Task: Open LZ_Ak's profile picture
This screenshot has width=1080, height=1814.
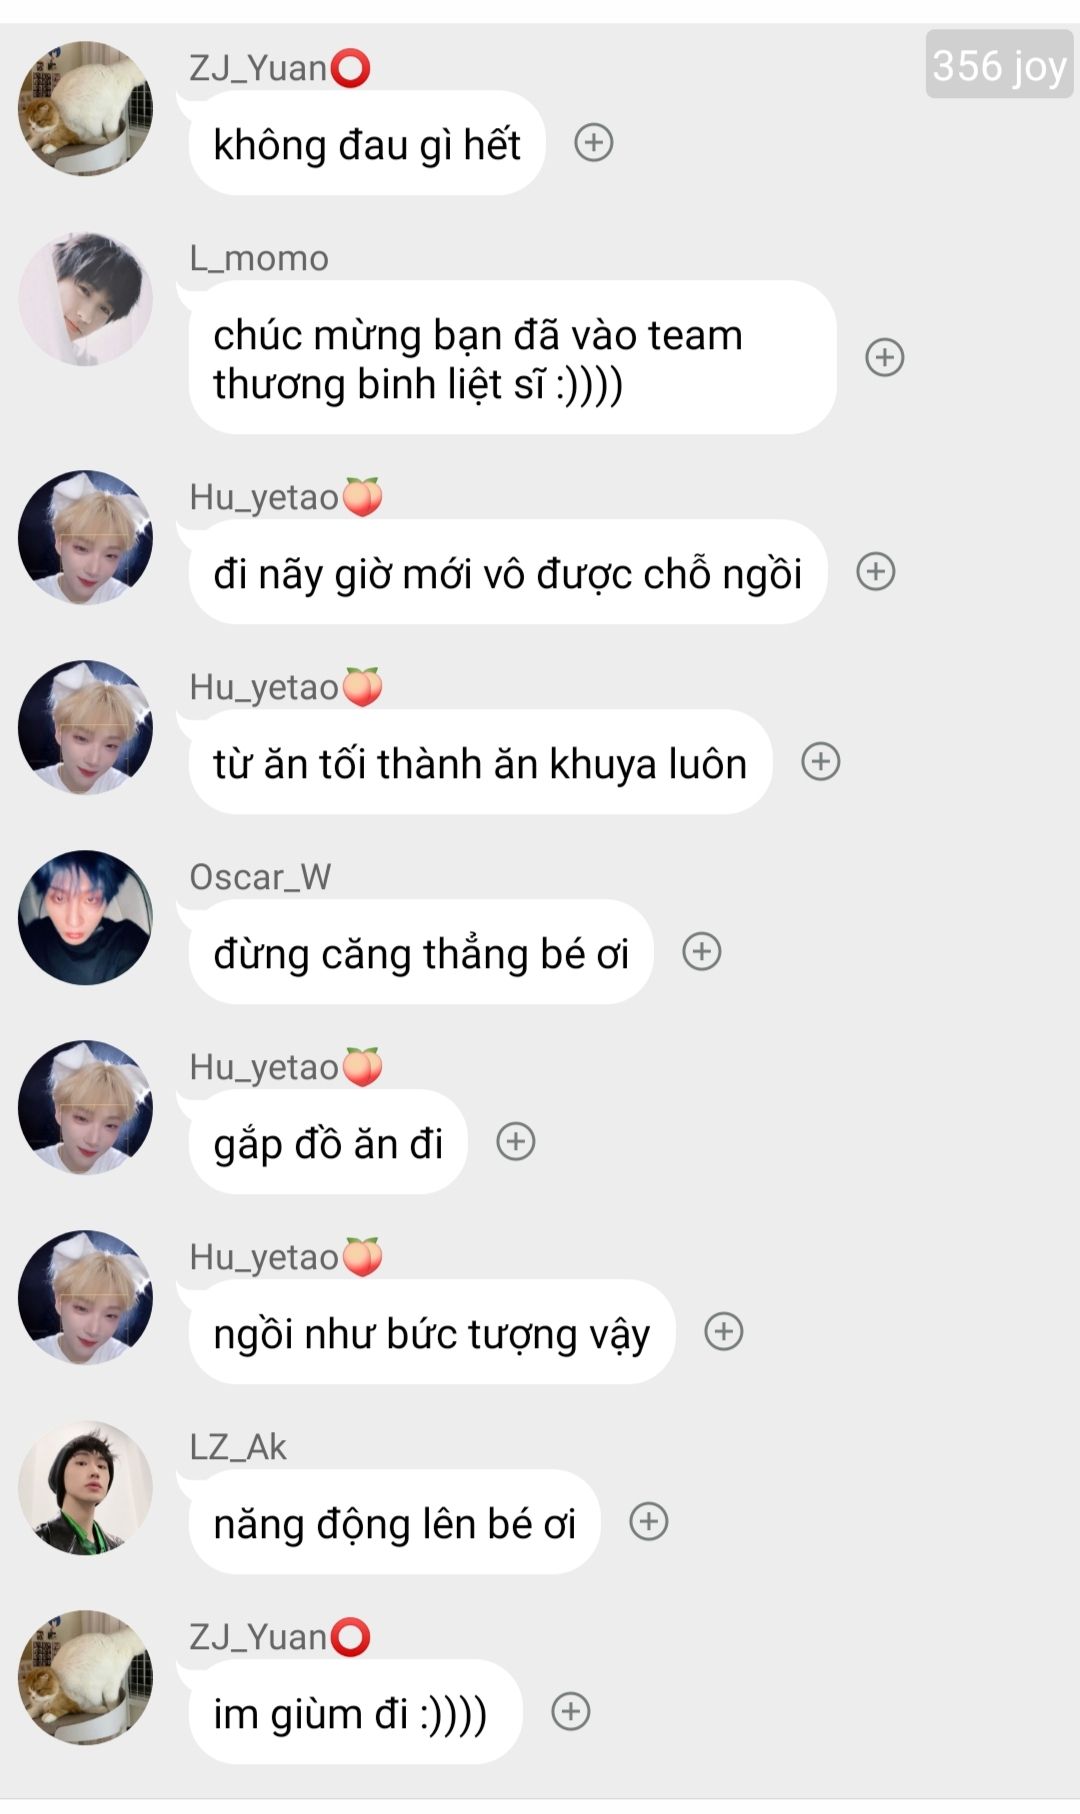Action: tap(86, 1487)
